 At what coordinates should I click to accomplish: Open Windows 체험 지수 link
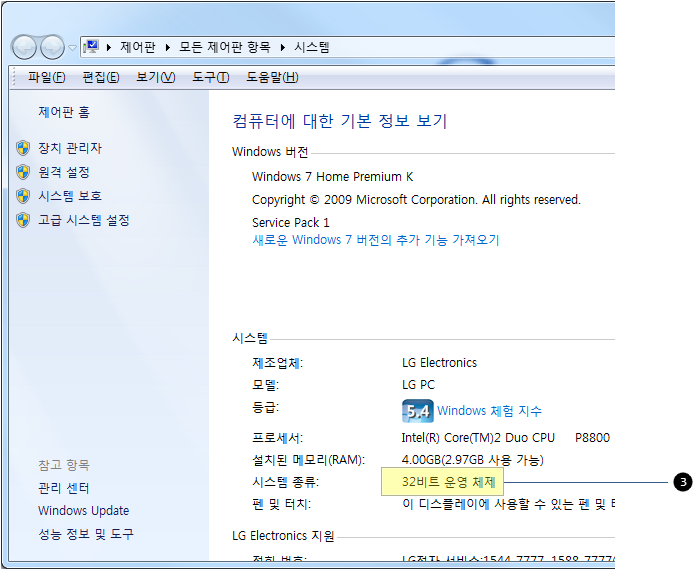coord(490,411)
